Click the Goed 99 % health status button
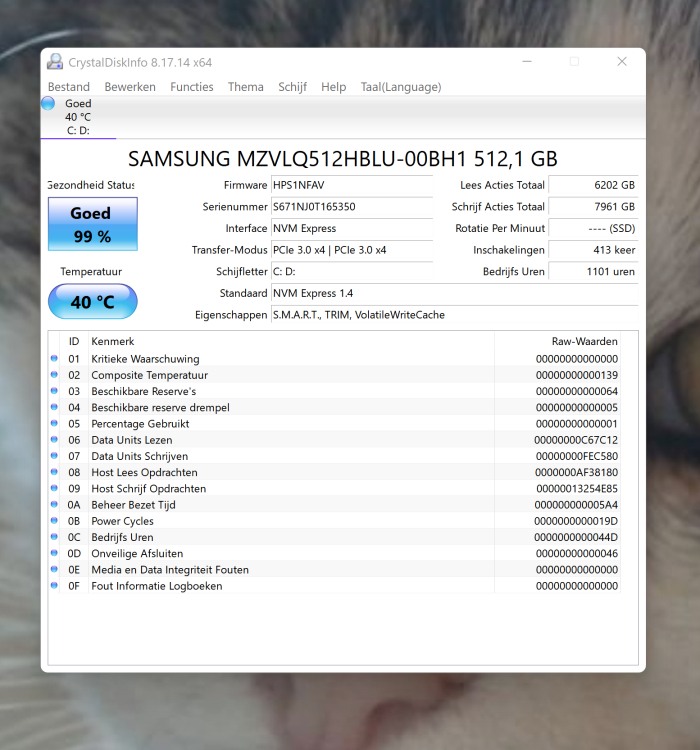Screen dimensions: 700x750 click(93, 224)
